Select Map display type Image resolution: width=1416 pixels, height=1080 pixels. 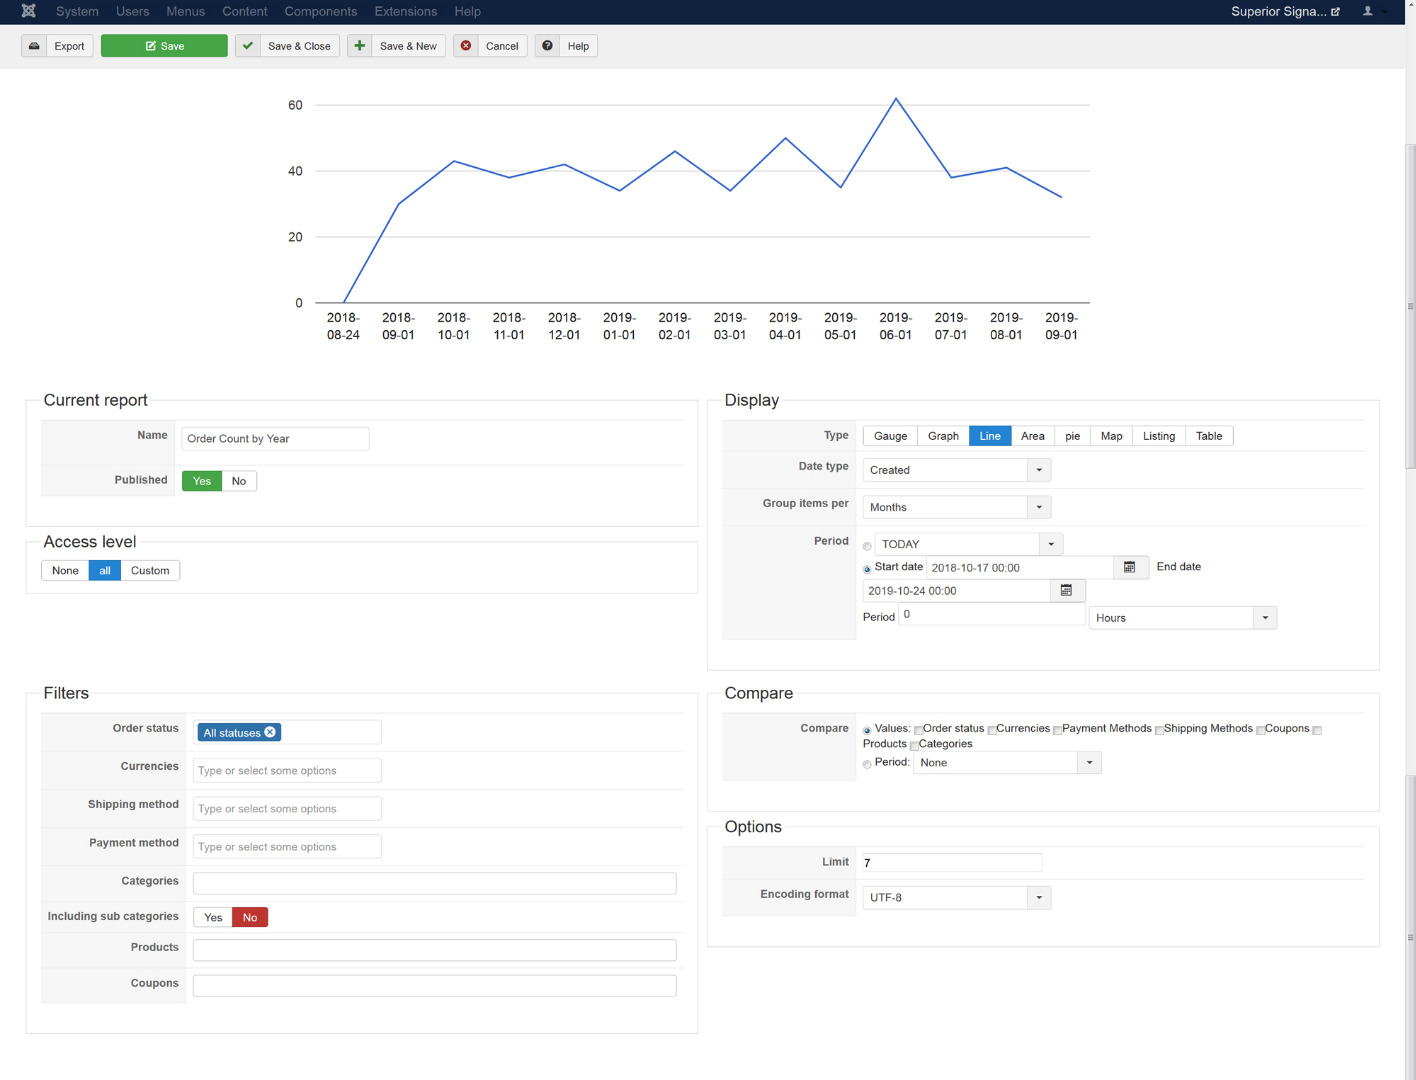pyautogui.click(x=1111, y=436)
